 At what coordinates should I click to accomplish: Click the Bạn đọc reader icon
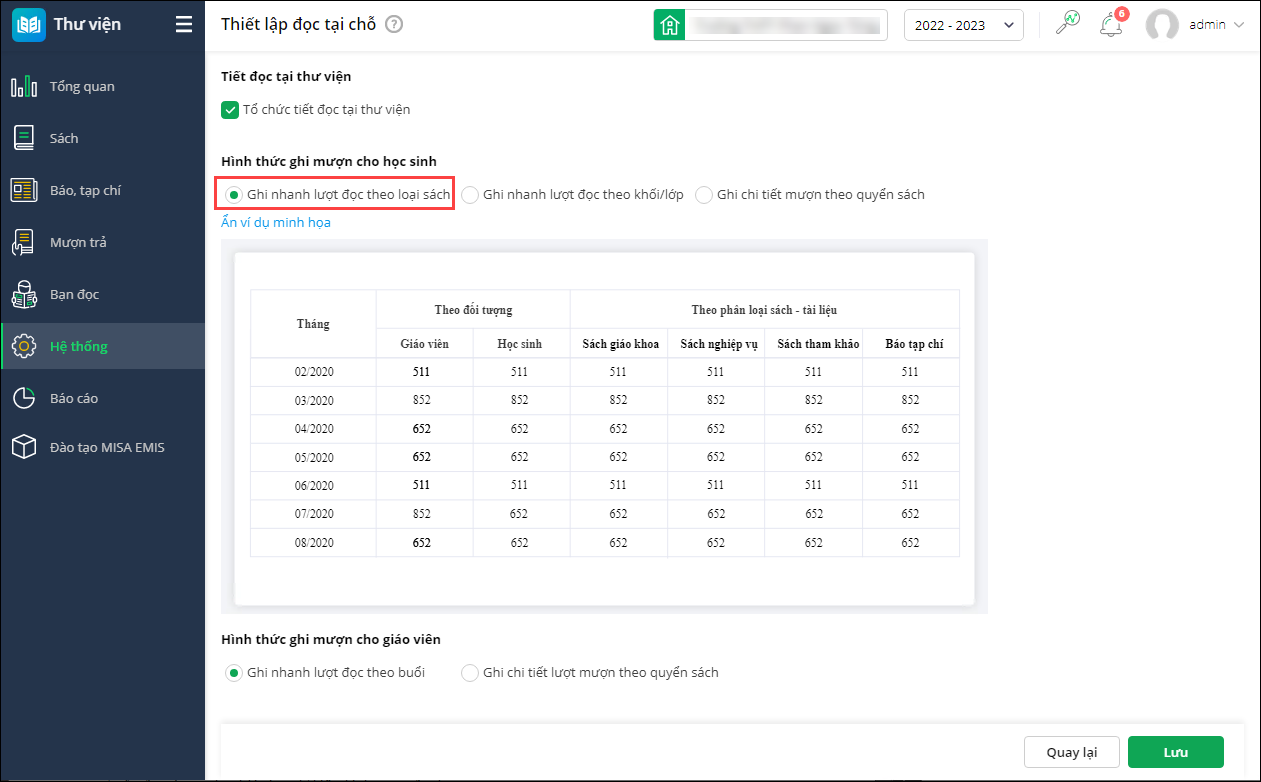tap(24, 294)
